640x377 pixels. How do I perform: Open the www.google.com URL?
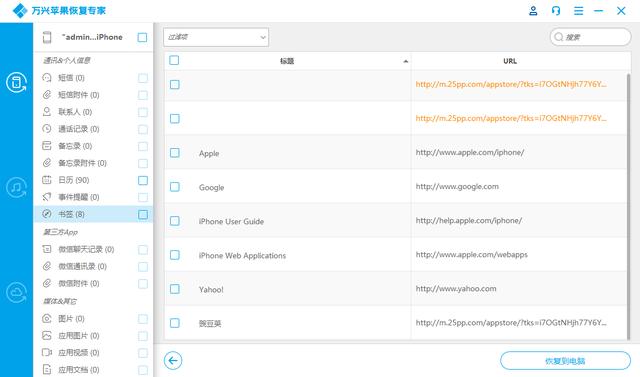coord(457,186)
